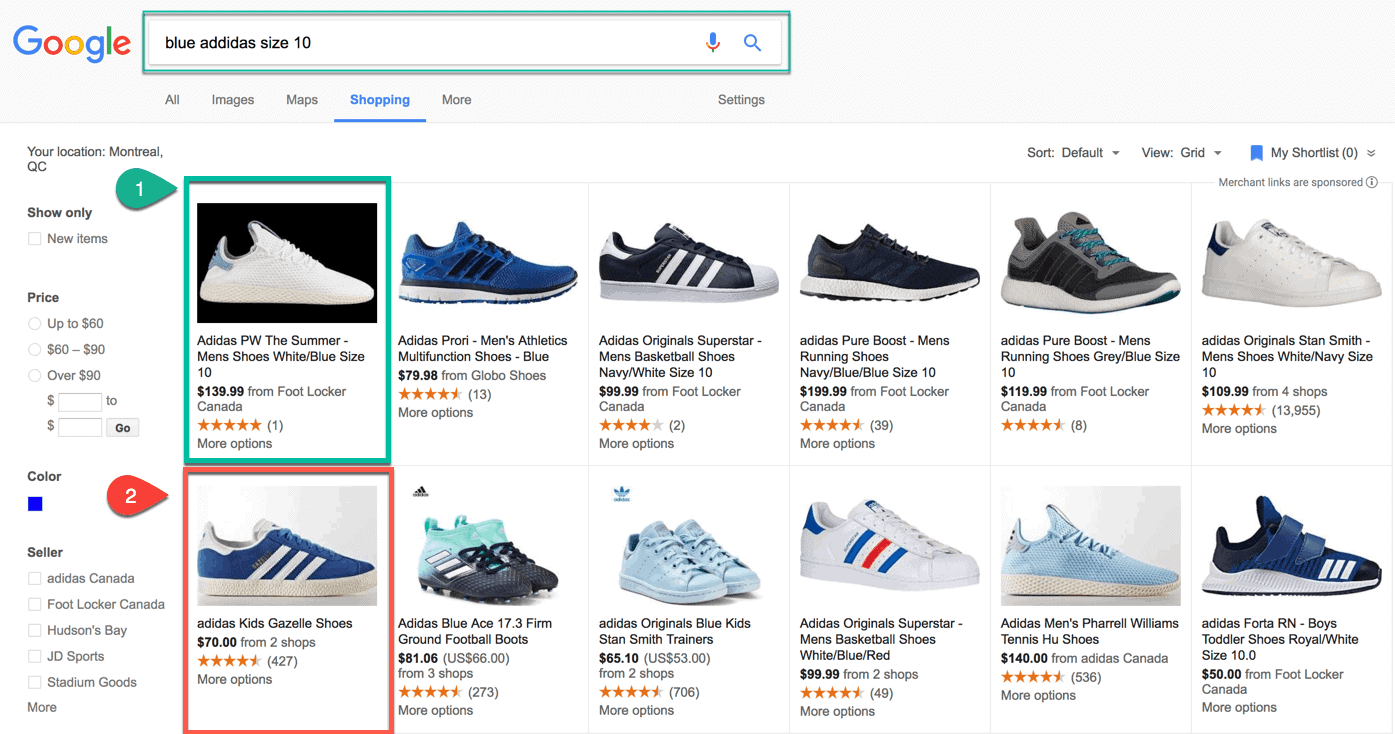Expand the My Shortlist chevron

pyautogui.click(x=1371, y=153)
